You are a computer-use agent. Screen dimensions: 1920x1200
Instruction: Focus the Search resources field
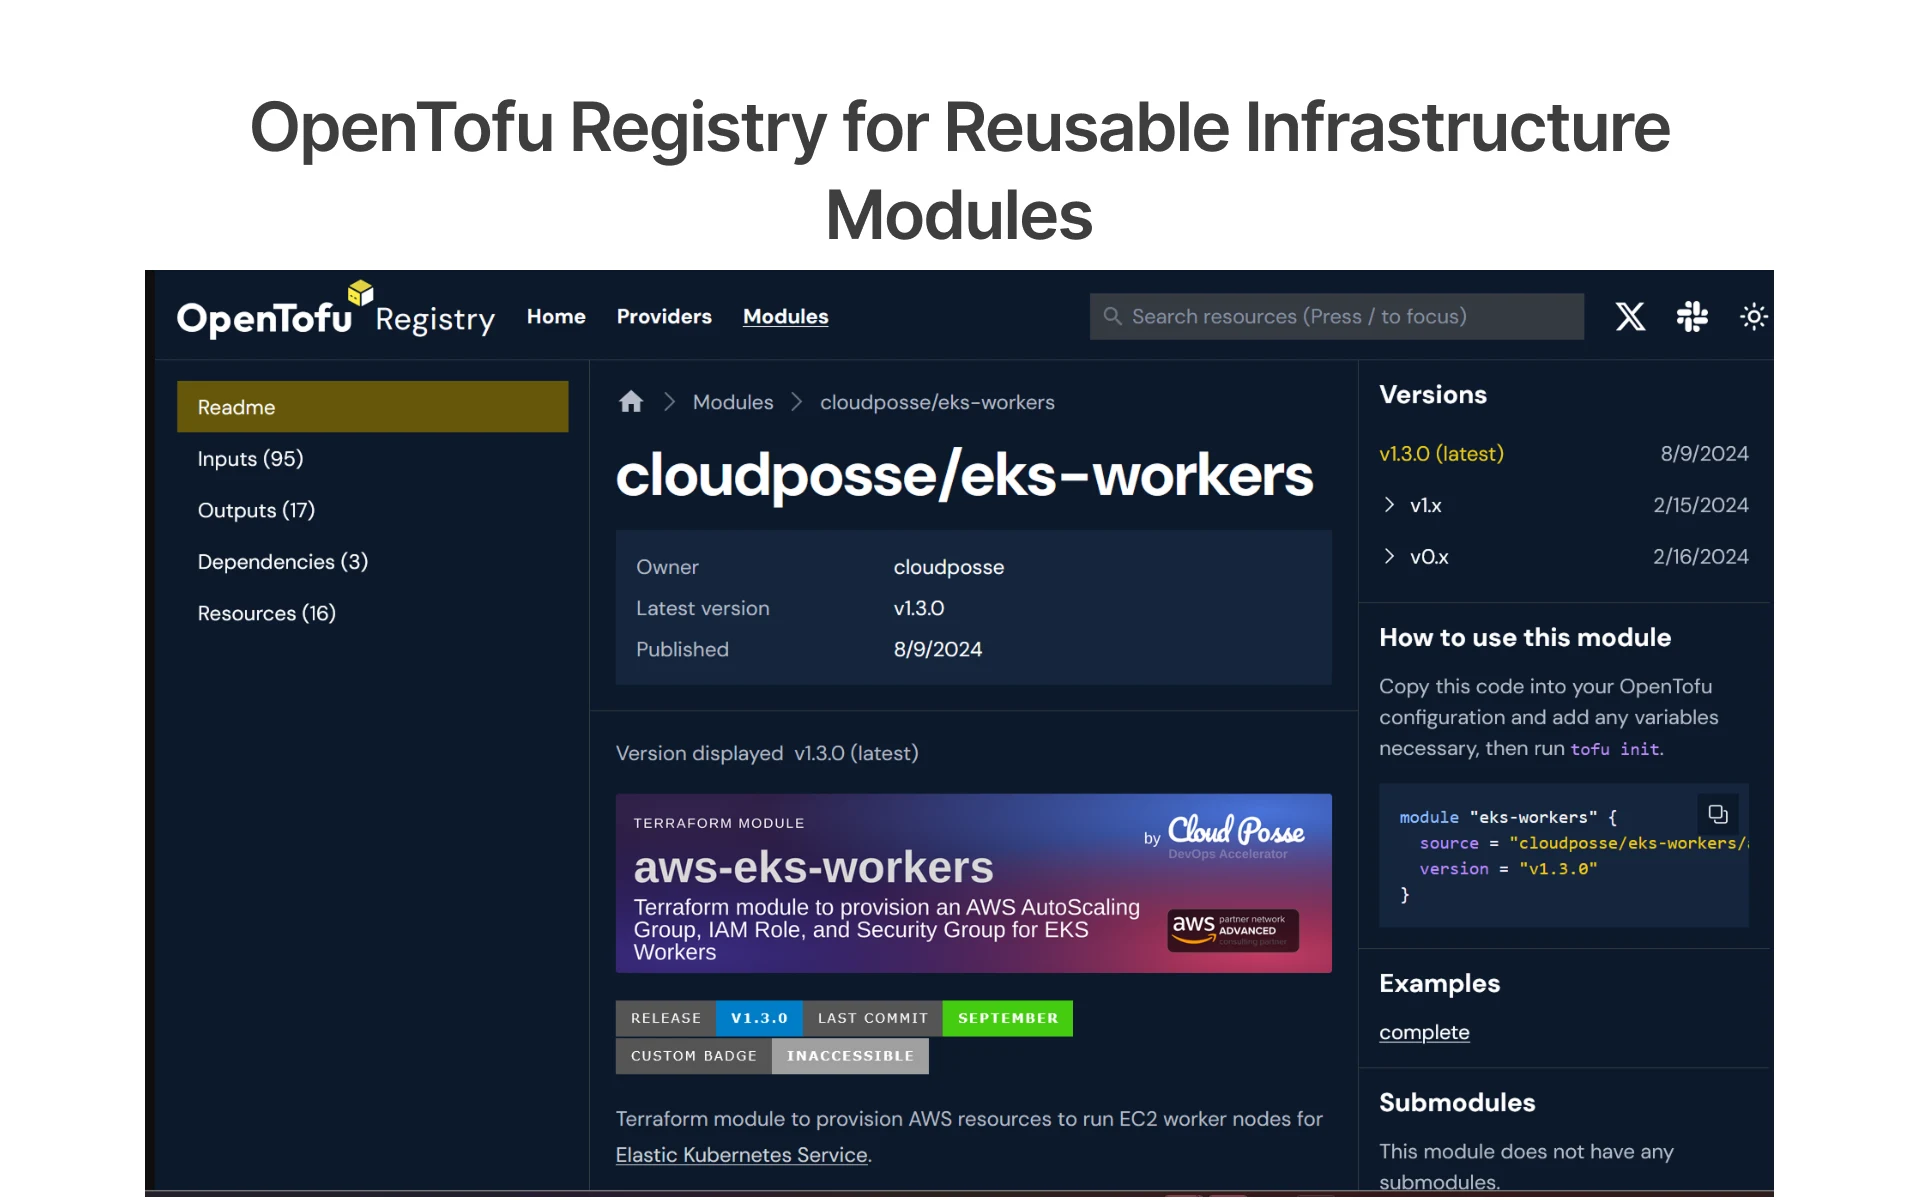click(1337, 316)
